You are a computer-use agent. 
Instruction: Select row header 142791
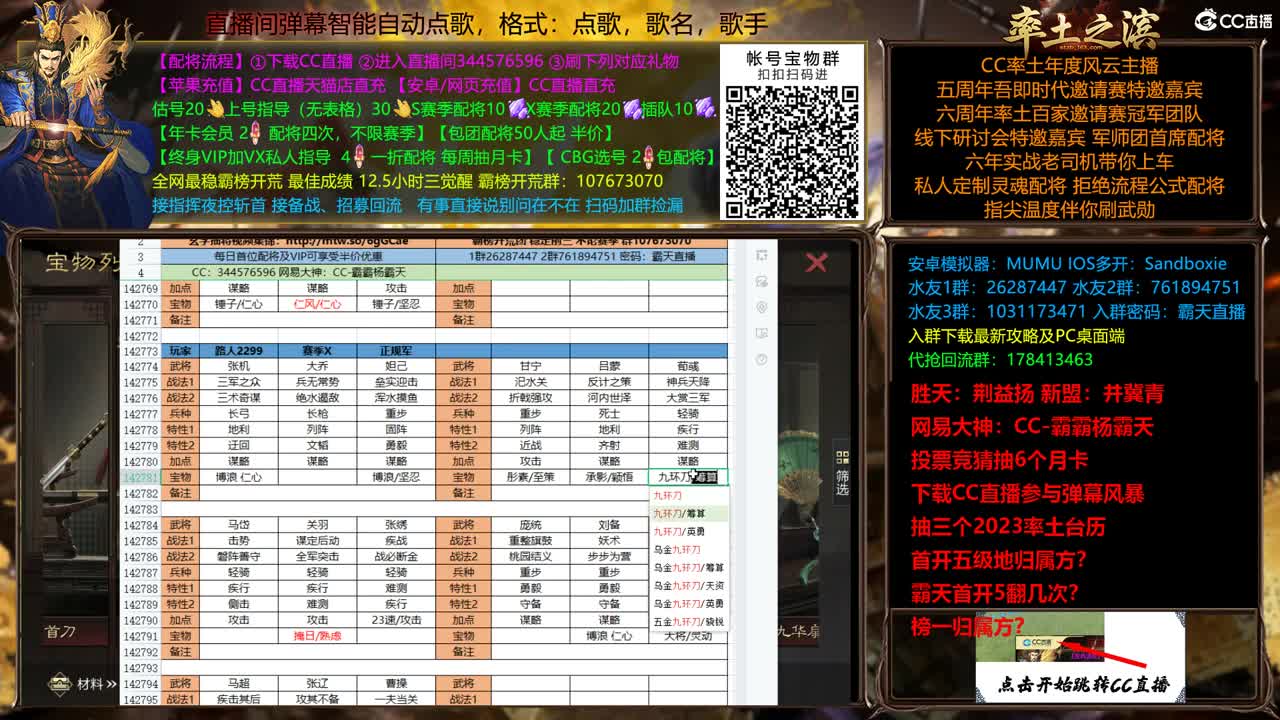(139, 636)
